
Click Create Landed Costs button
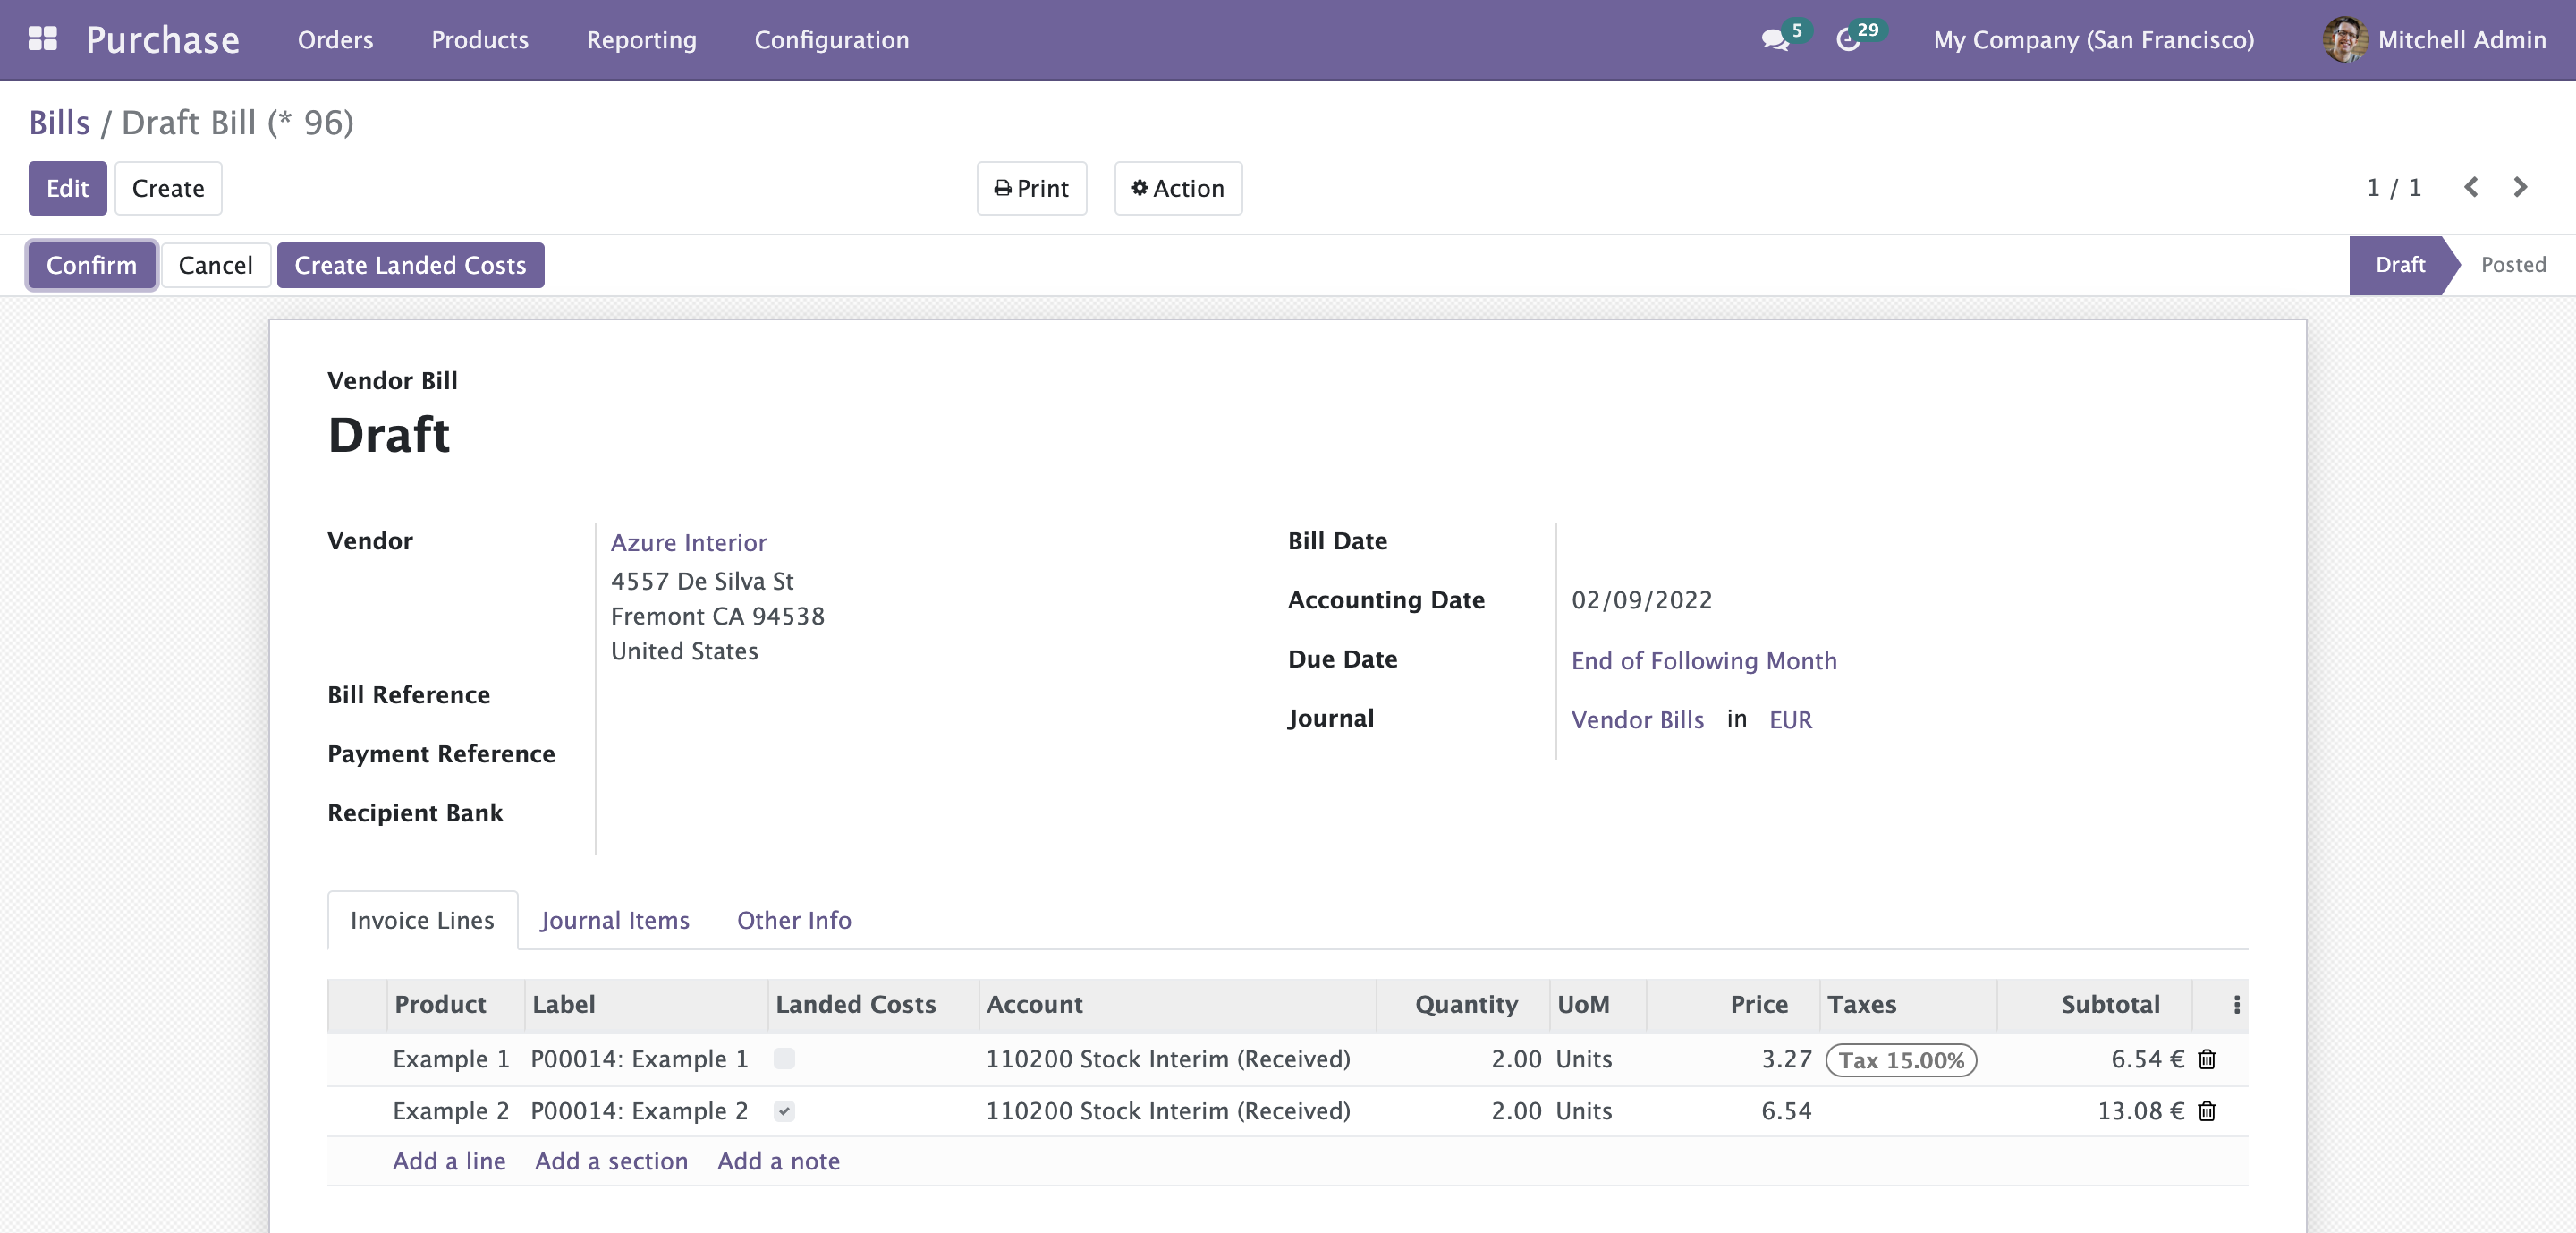click(410, 265)
